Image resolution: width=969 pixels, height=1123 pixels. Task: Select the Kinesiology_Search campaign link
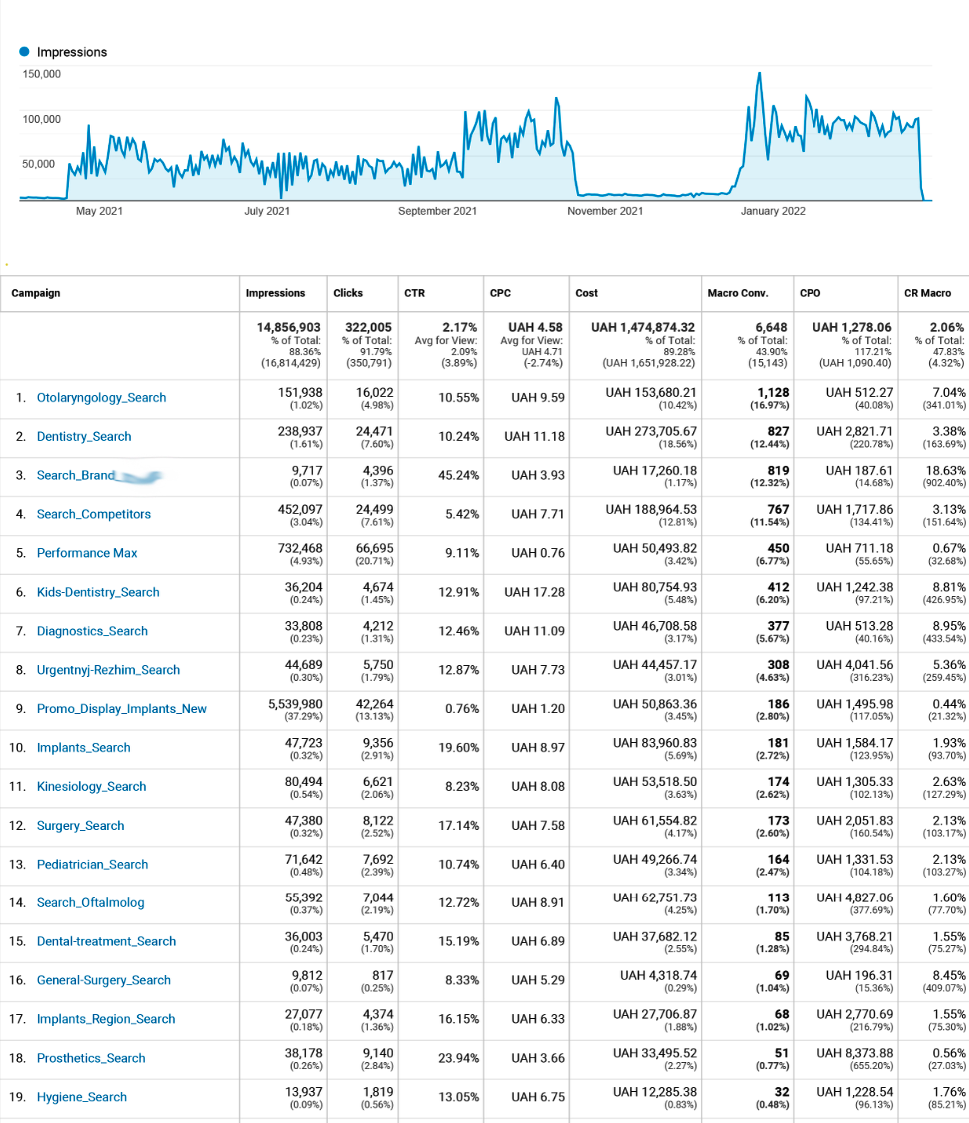pyautogui.click(x=92, y=787)
